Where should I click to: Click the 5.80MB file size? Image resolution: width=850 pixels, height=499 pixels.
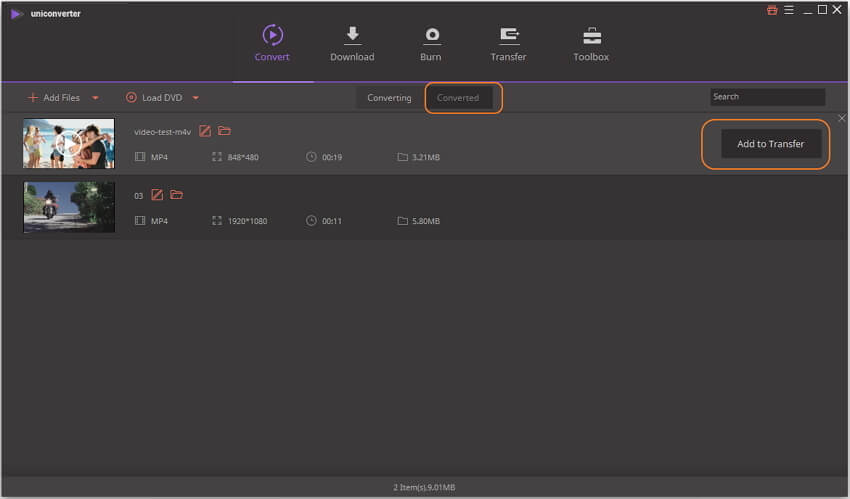pyautogui.click(x=426, y=221)
